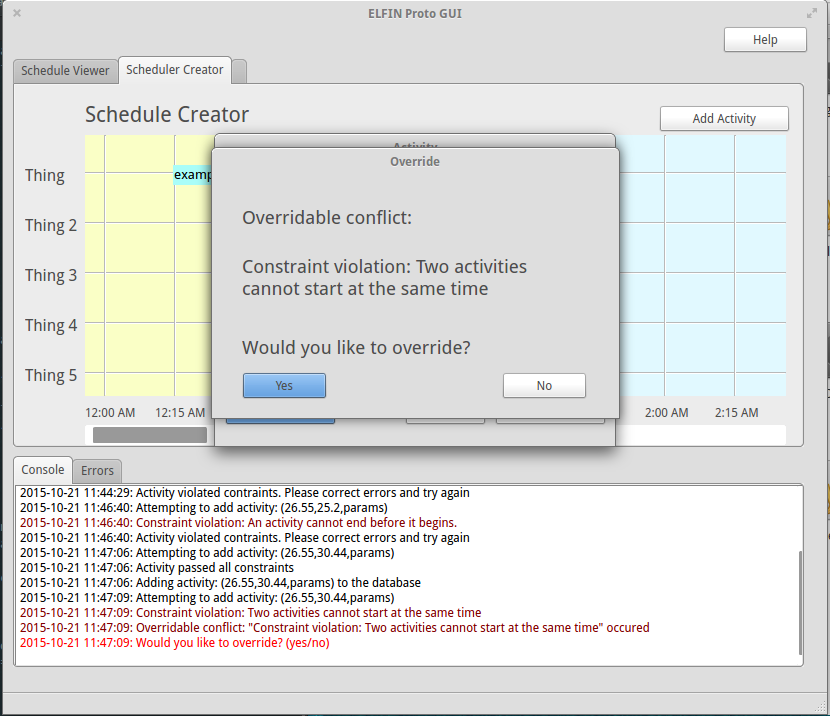Select the Console tab
The height and width of the screenshot is (716, 830).
(x=43, y=470)
